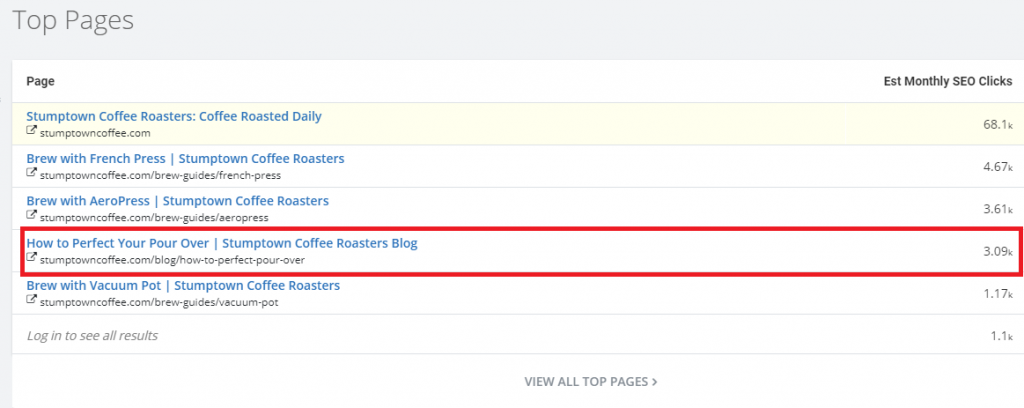Click stumptowncoffee.com/brew-guides/vacuum-pot URL text
The width and height of the screenshot is (1024, 408).
click(x=159, y=302)
